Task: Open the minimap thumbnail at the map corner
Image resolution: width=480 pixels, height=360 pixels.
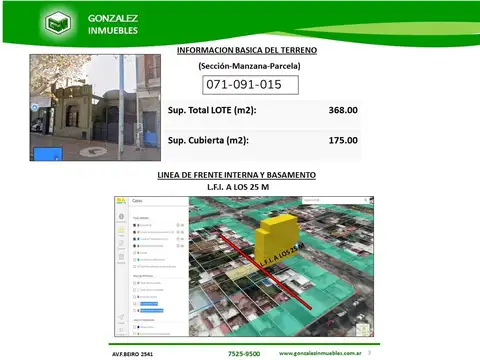Action: pyautogui.click(x=363, y=330)
